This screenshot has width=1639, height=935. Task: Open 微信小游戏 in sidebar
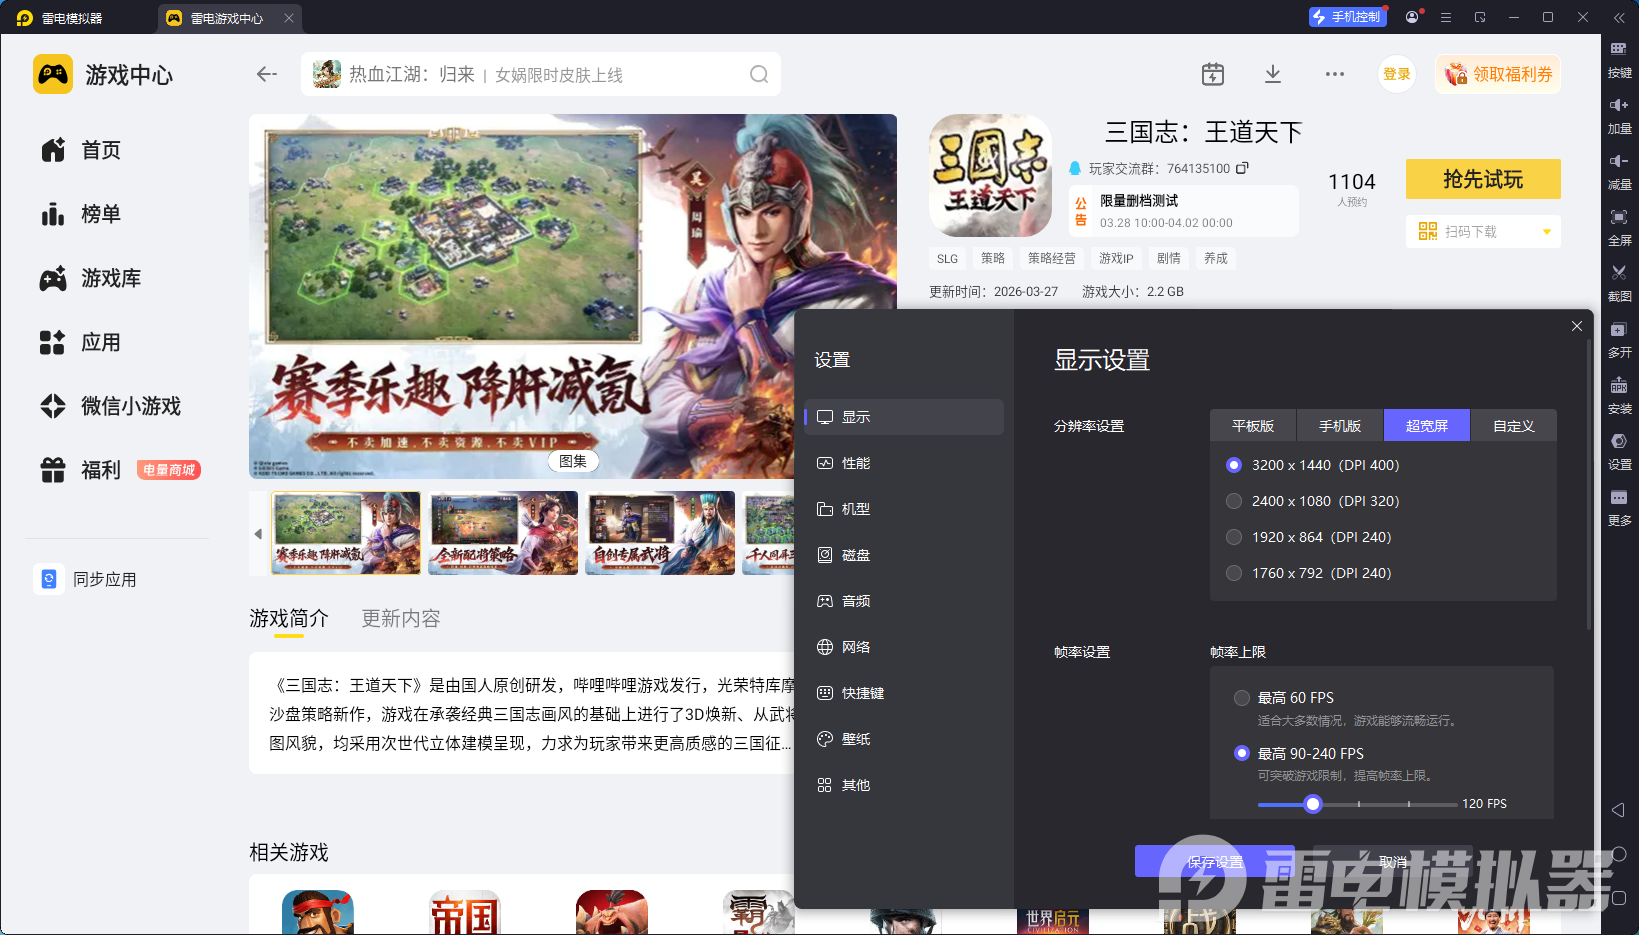pyautogui.click(x=110, y=406)
